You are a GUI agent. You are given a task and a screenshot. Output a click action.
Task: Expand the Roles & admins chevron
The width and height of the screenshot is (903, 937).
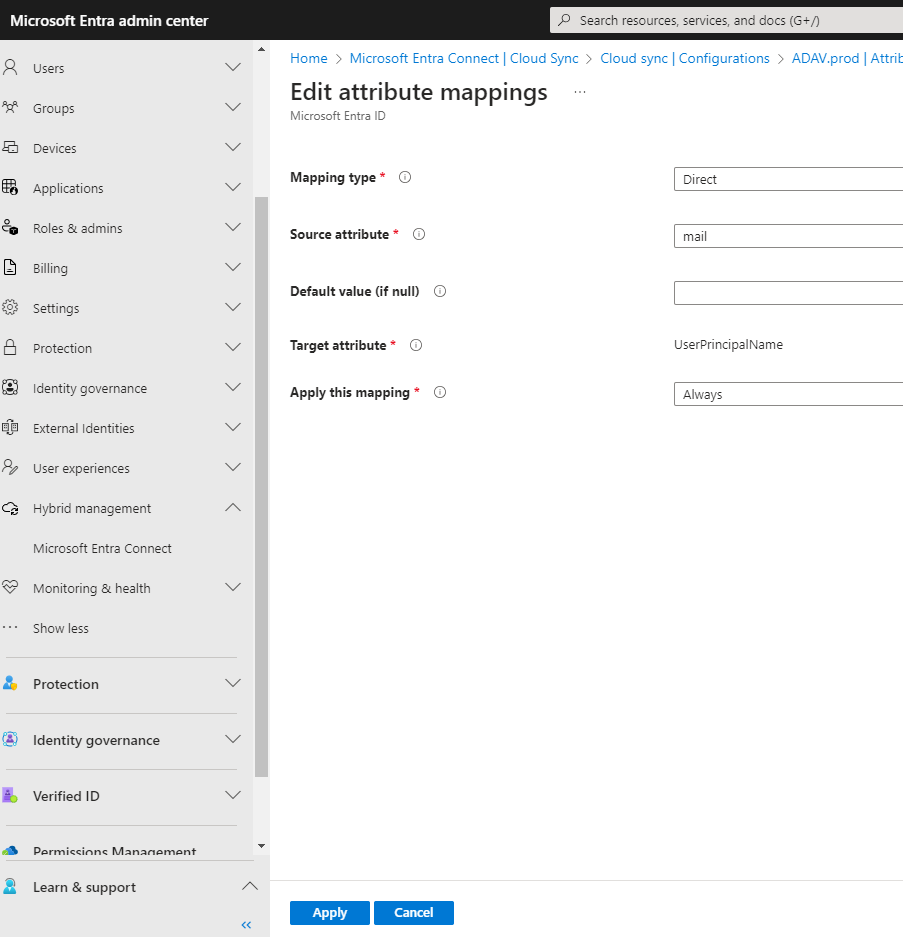(233, 227)
